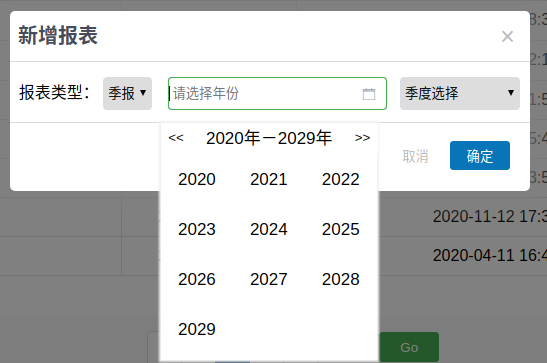Expand the 季度选择 quarter dropdown

click(460, 93)
